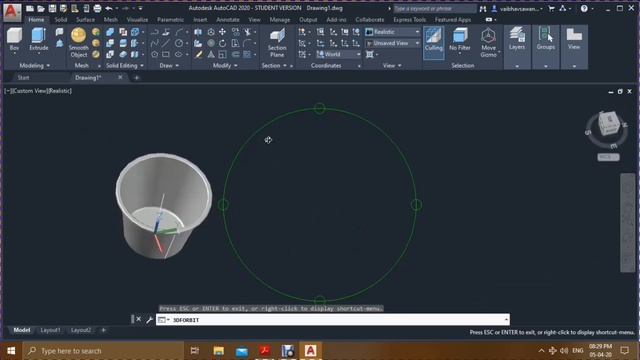Expand the View panel title dropdown
The width and height of the screenshot is (640, 360).
pos(392,65)
